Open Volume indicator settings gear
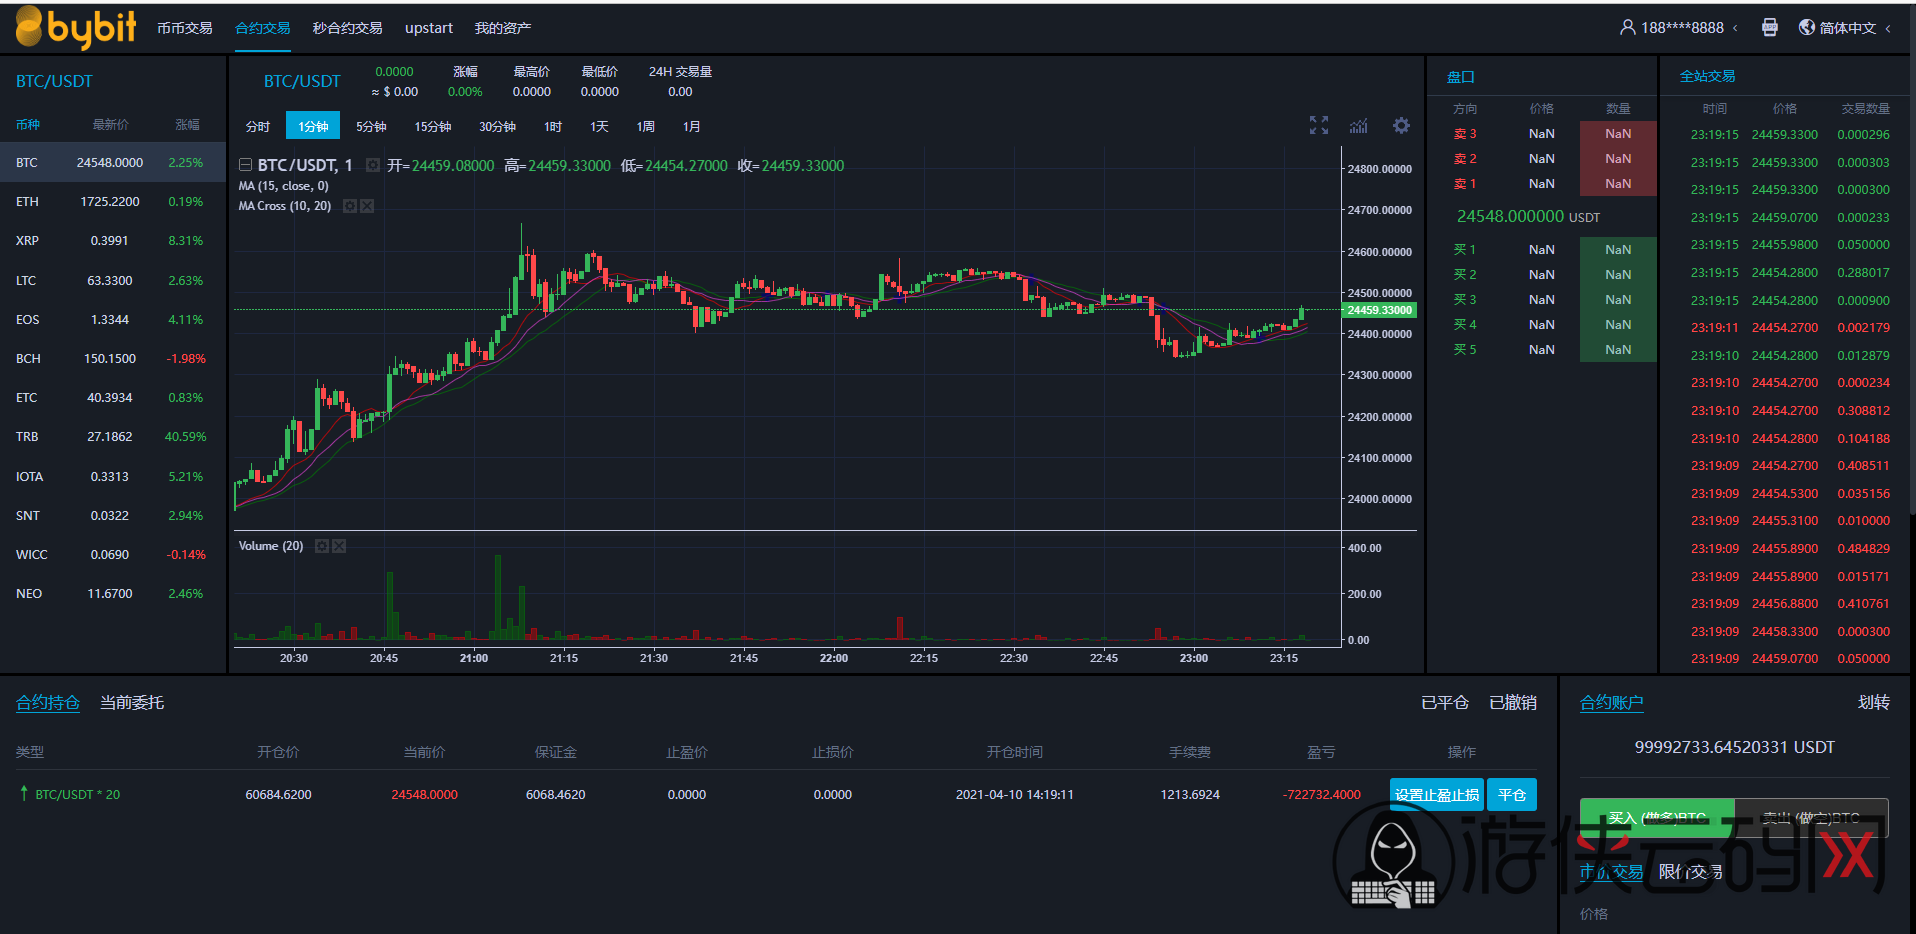The image size is (1916, 934). [x=322, y=546]
